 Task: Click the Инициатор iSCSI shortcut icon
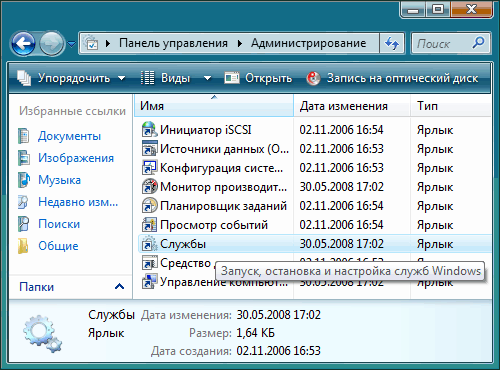pyautogui.click(x=149, y=130)
